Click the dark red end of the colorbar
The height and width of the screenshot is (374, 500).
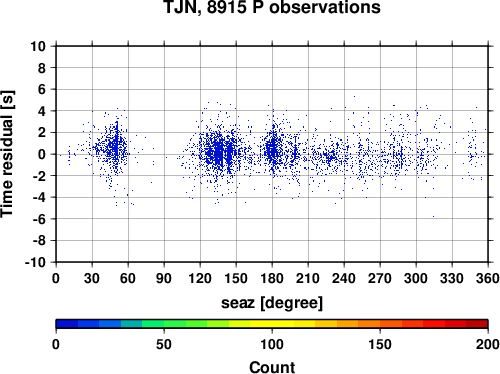click(477, 324)
